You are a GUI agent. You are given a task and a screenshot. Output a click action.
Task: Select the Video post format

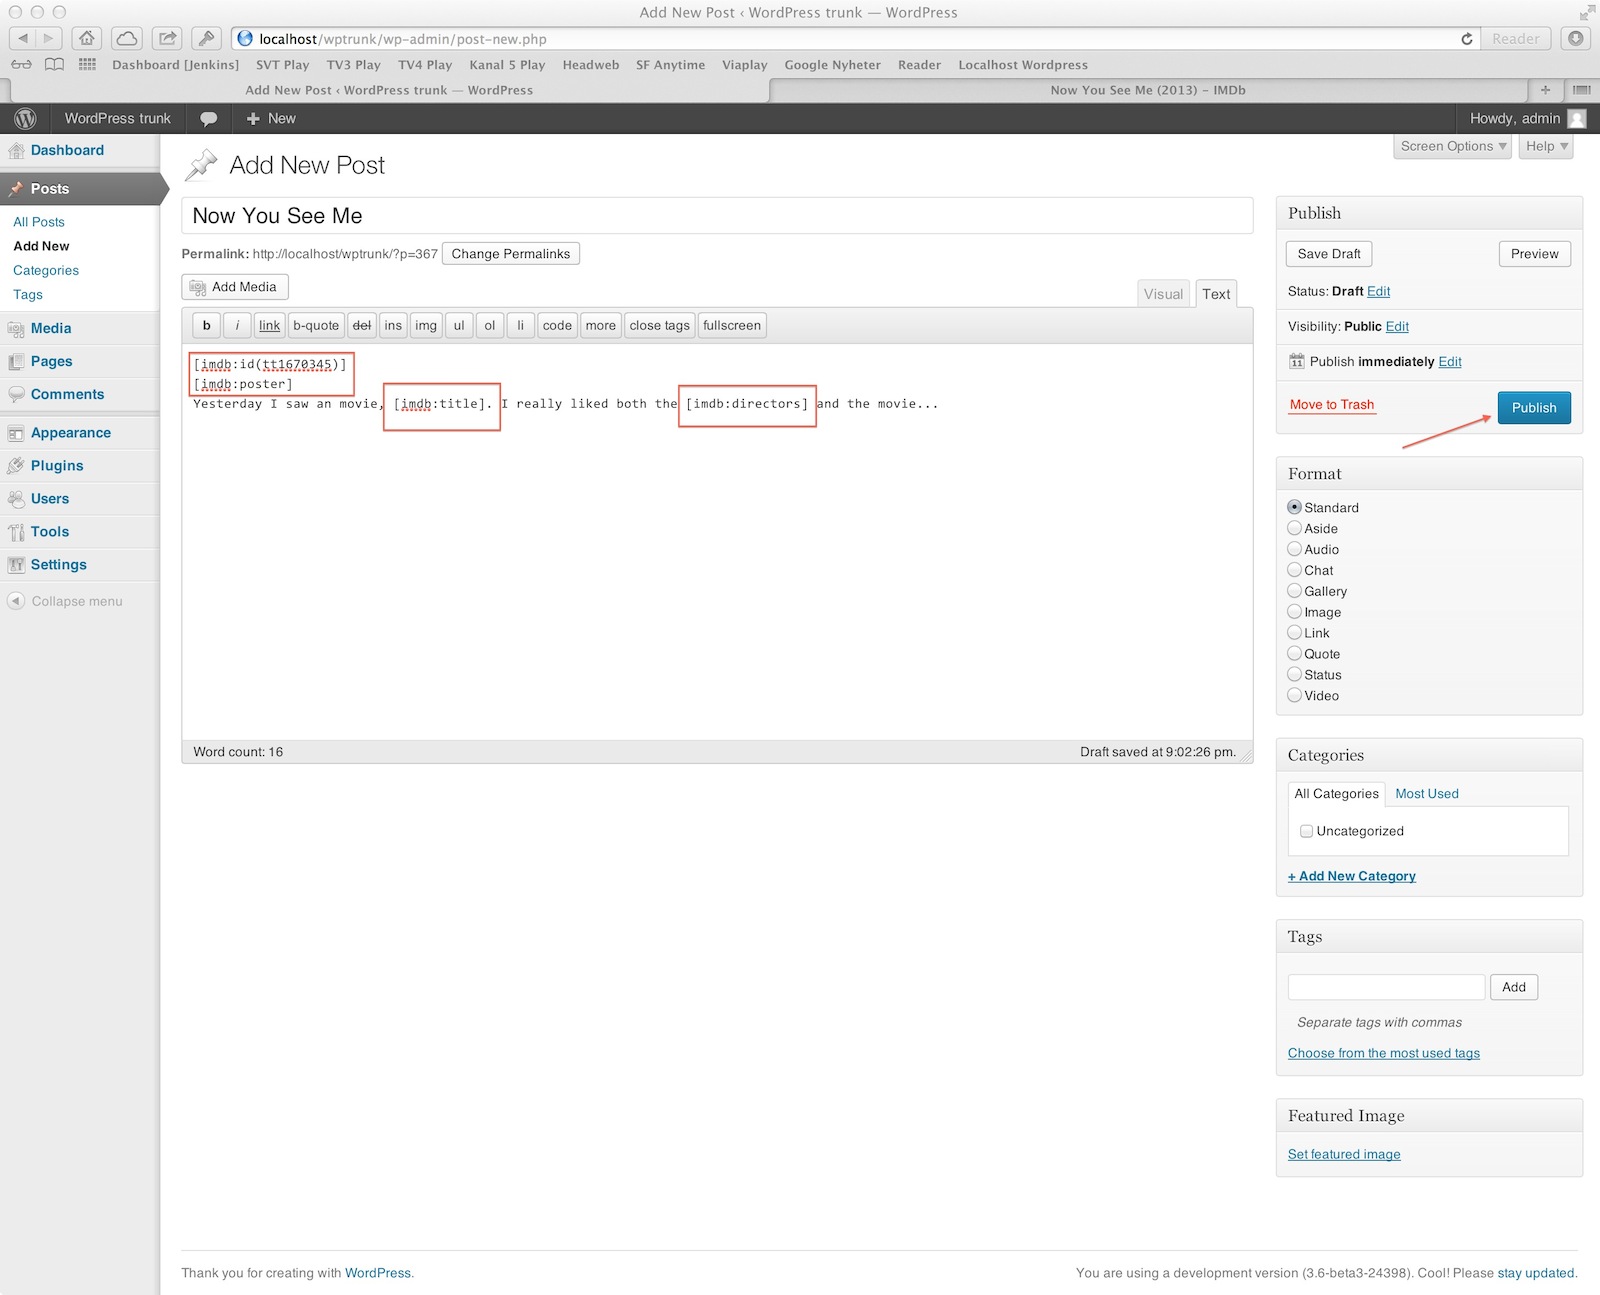click(x=1294, y=695)
